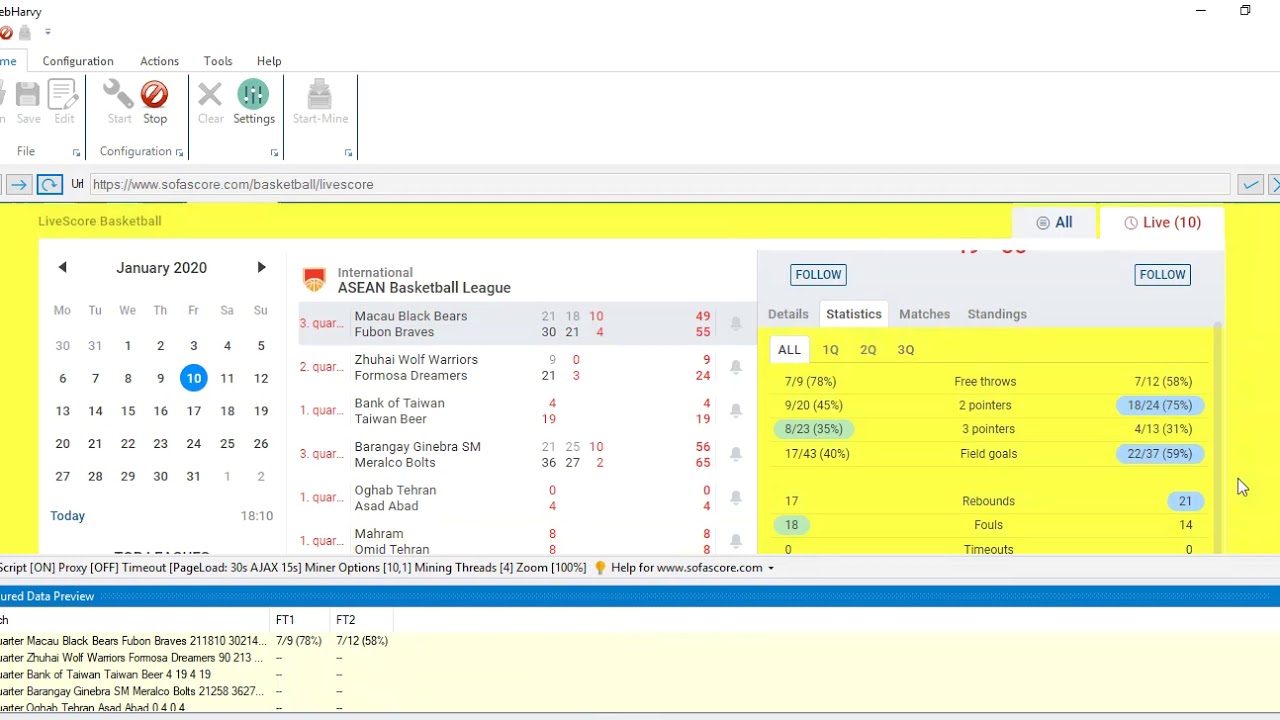Viewport: 1280px width, 720px height.
Task: Expand the File ribbon group launcher
Action: click(x=76, y=153)
